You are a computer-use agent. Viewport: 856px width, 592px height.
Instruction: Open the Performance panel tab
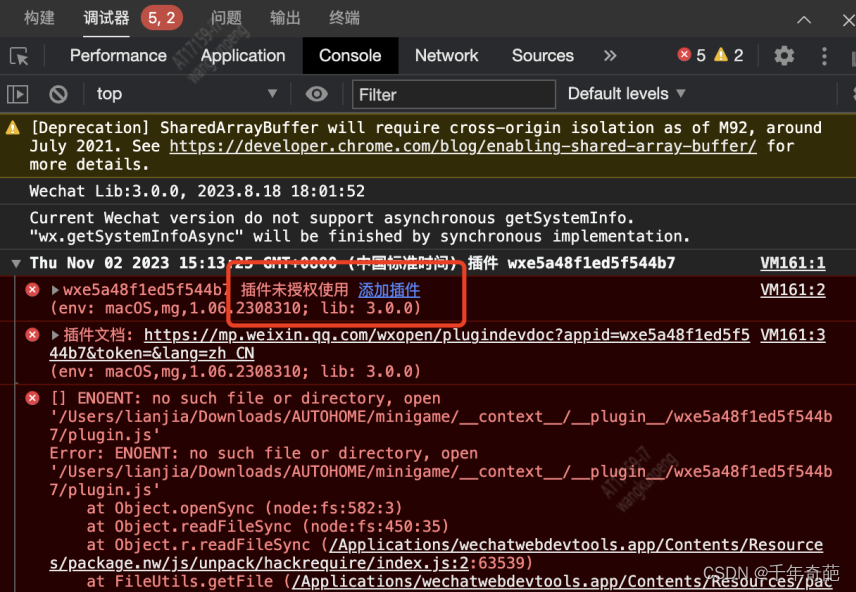pos(118,56)
